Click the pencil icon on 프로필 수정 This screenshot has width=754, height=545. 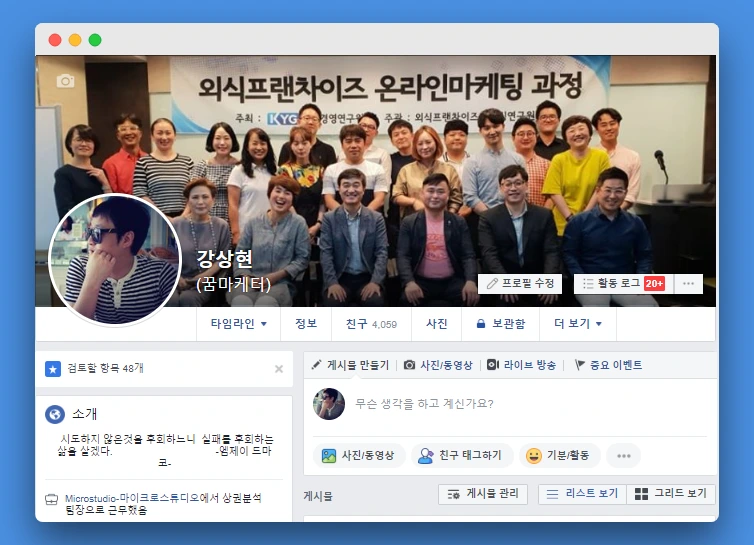pos(492,283)
